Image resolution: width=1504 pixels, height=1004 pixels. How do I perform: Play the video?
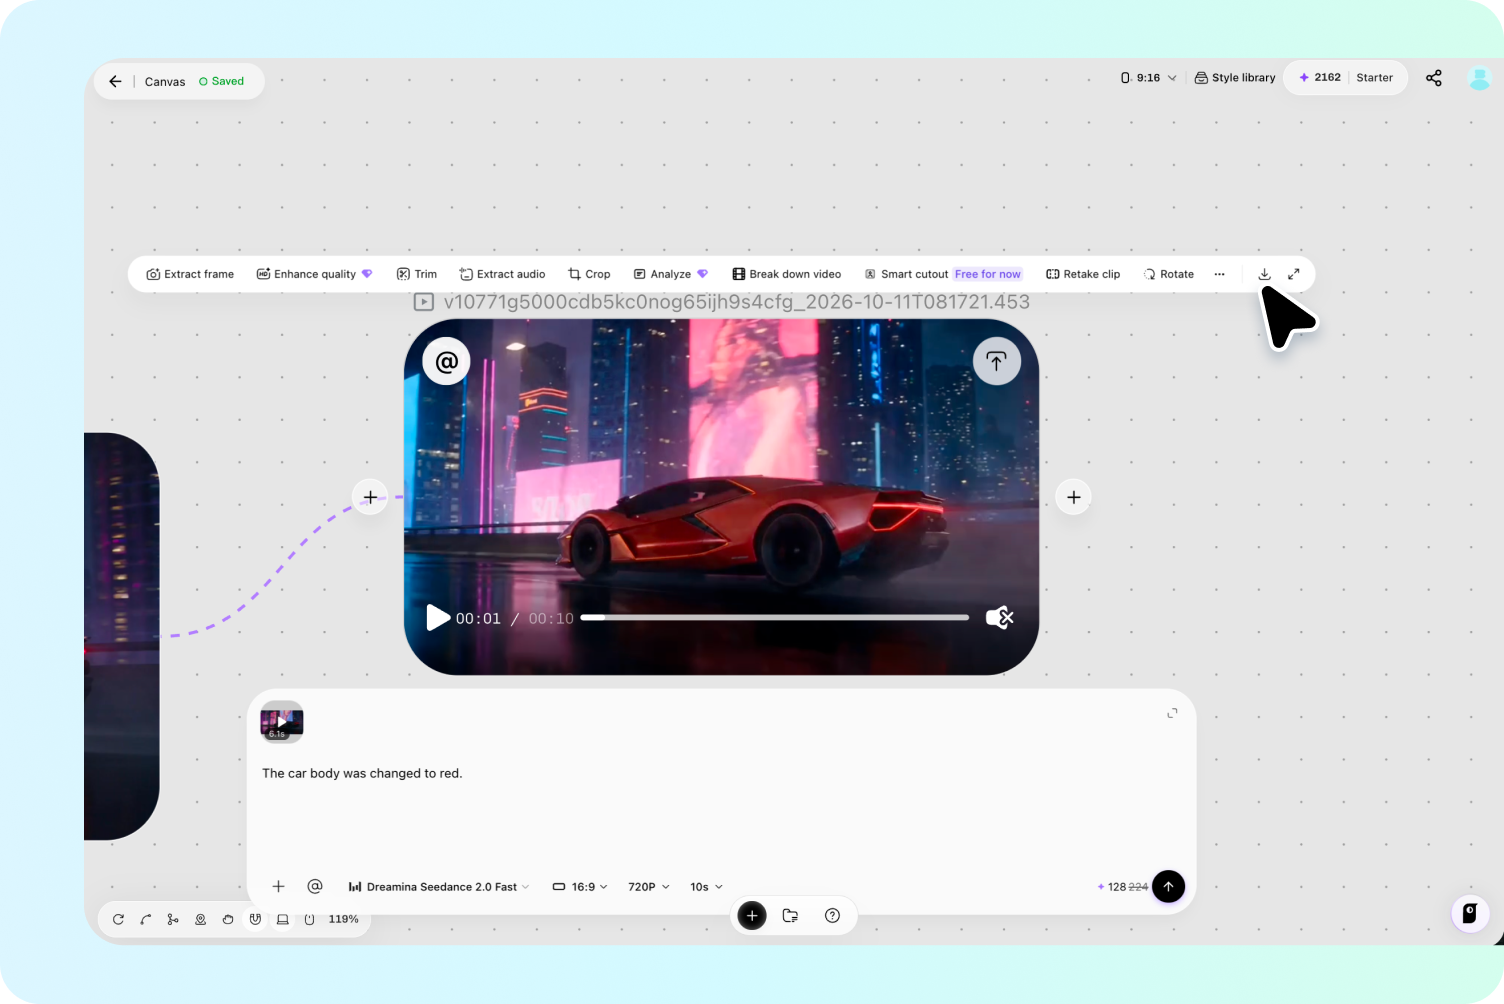437,618
